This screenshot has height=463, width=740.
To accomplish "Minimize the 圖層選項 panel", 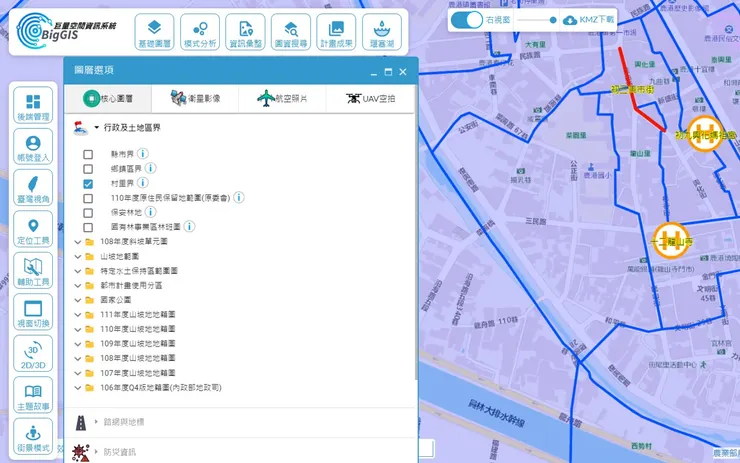I will 374,72.
